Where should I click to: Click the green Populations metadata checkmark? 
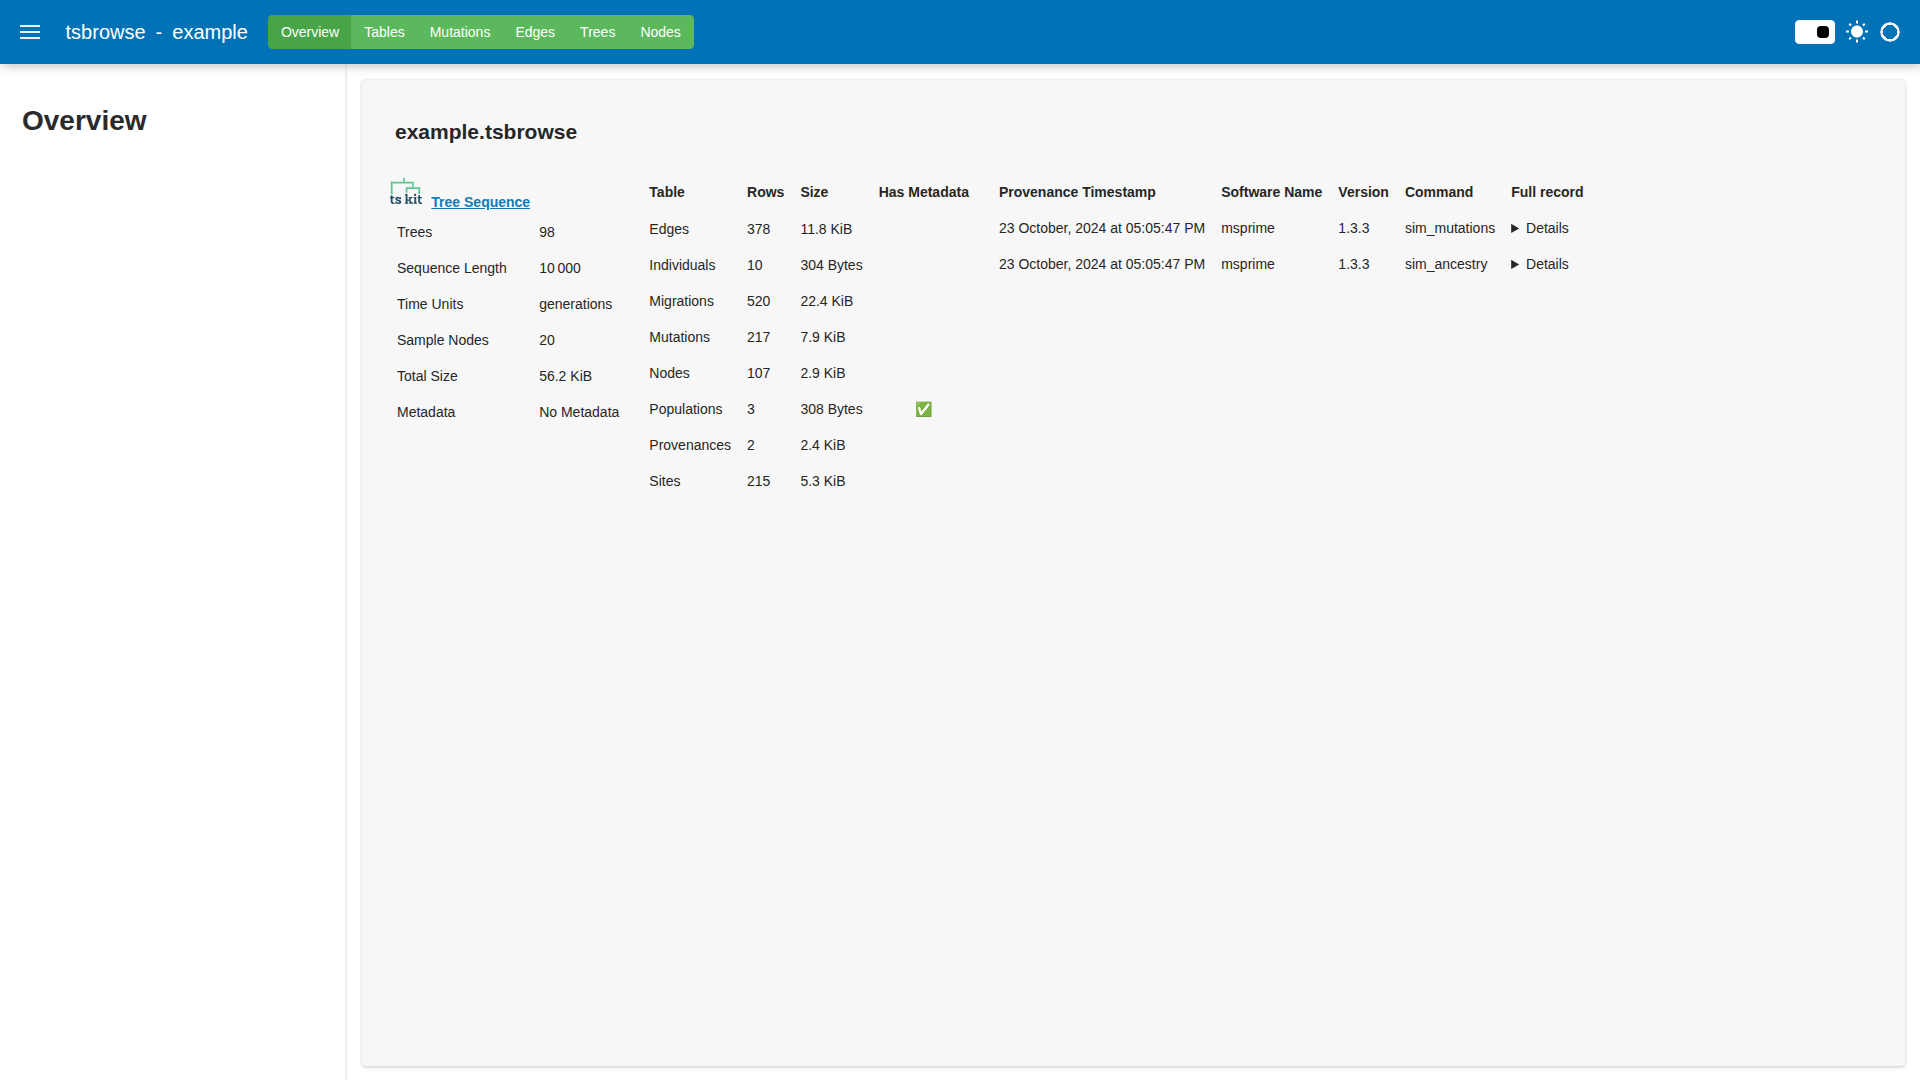tap(923, 409)
